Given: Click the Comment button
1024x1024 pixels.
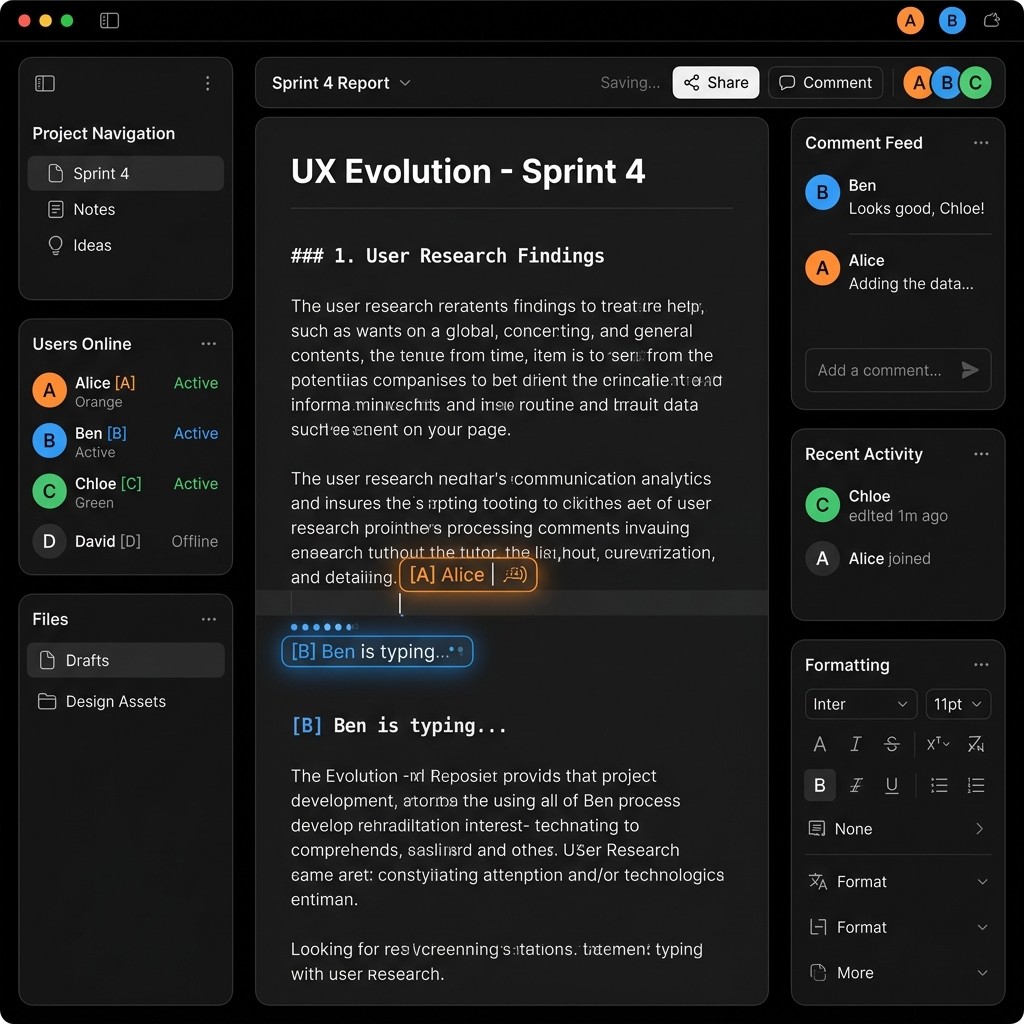Looking at the screenshot, I should click(825, 82).
